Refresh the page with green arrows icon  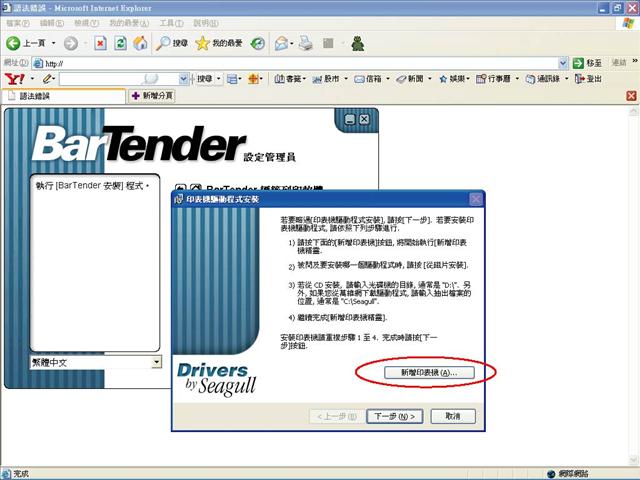[x=120, y=43]
